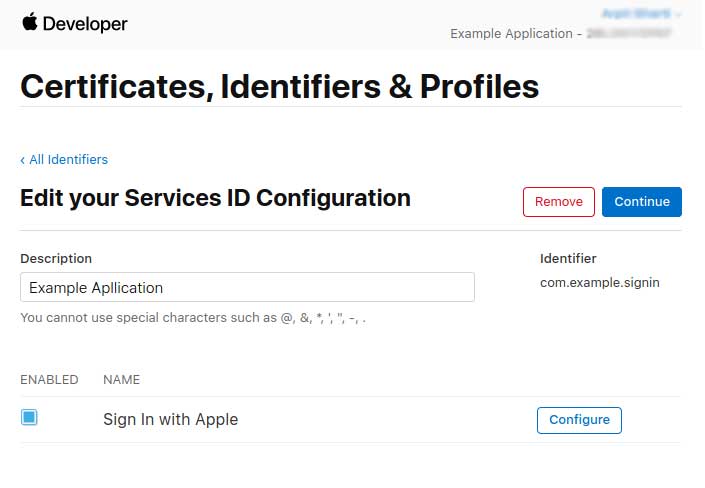Click the Certificates, Identifiers & Profiles title
This screenshot has width=705, height=488.
tap(279, 86)
